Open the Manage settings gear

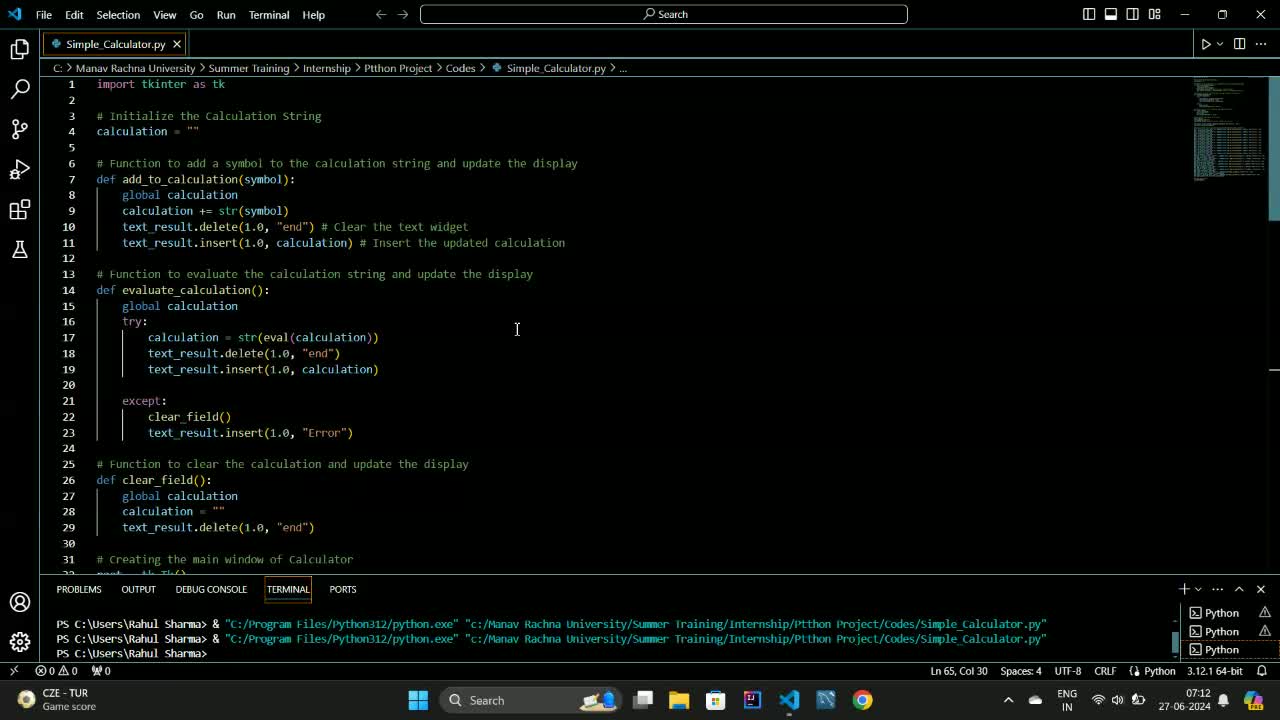click(20, 642)
